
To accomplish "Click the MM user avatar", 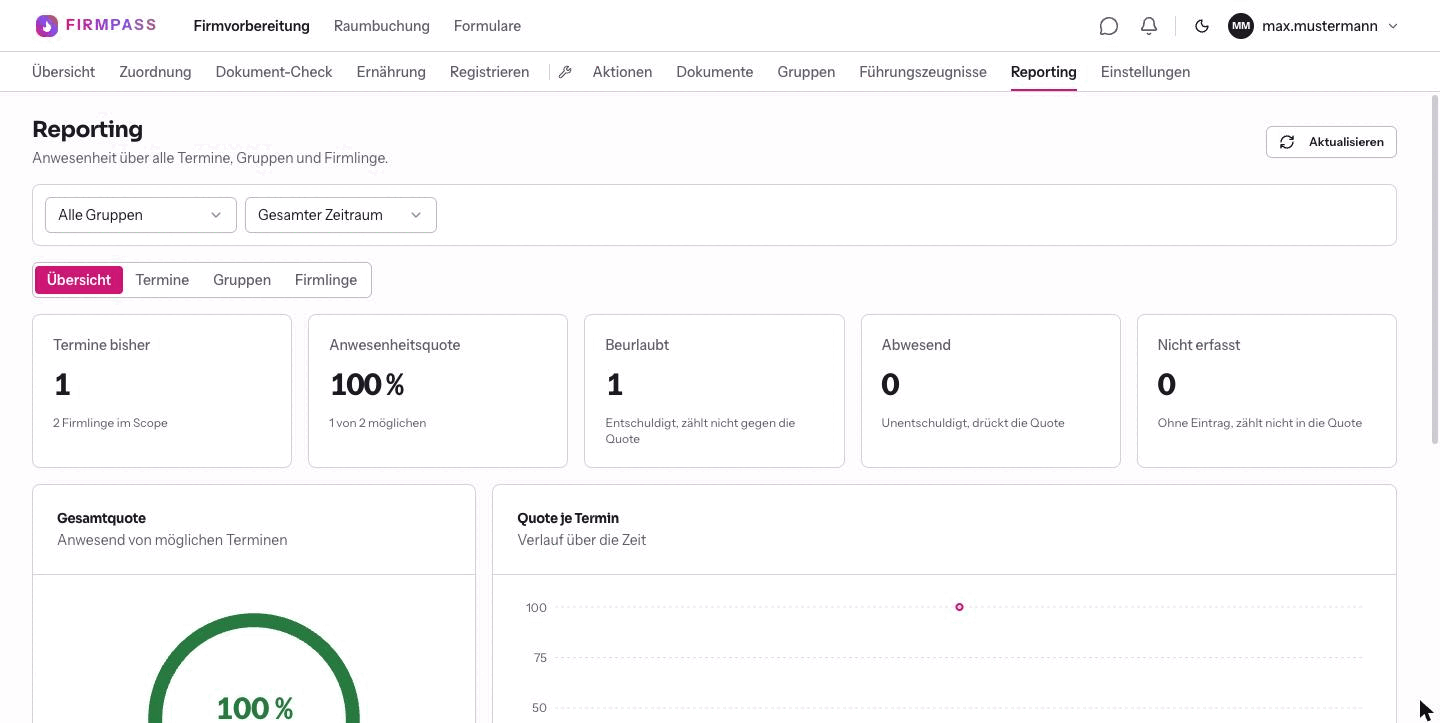I will (x=1241, y=26).
